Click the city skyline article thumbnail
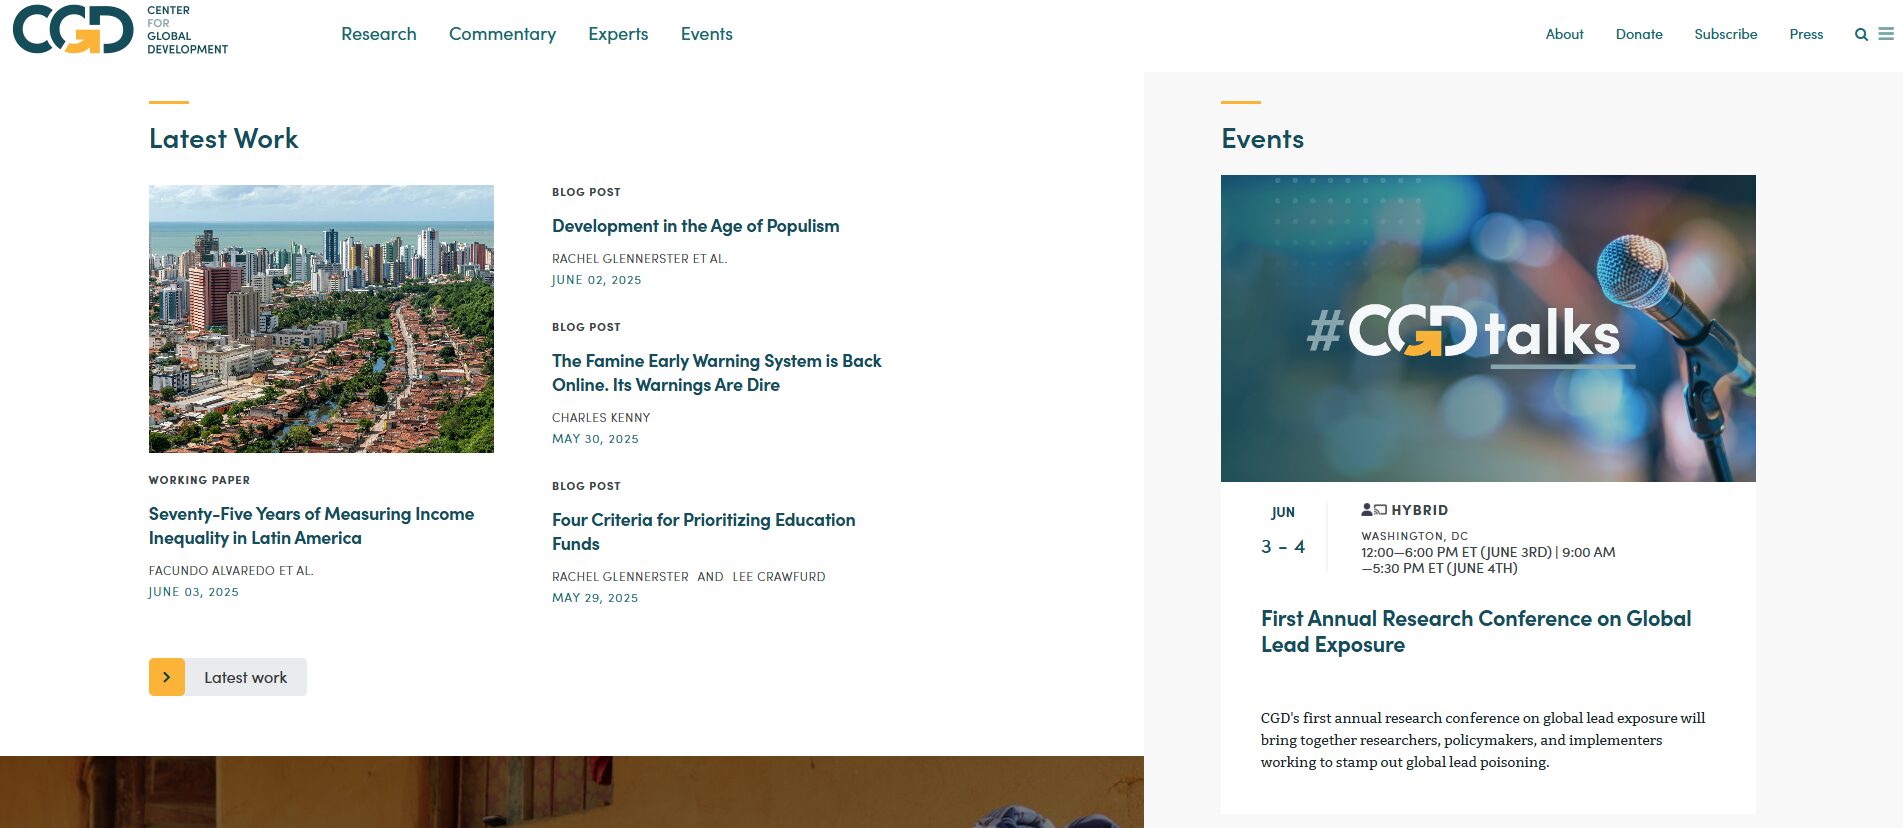 (x=320, y=318)
